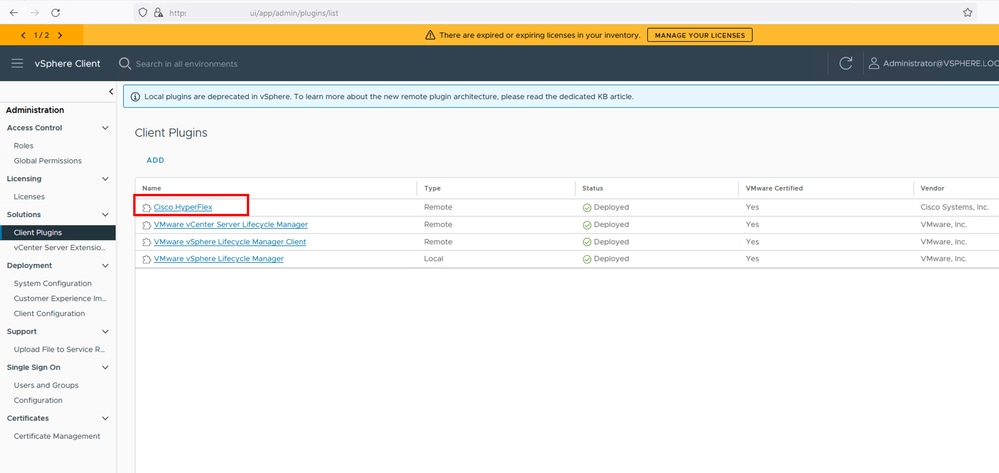Click the shield icon in address bar
The image size is (999, 473).
[x=143, y=13]
